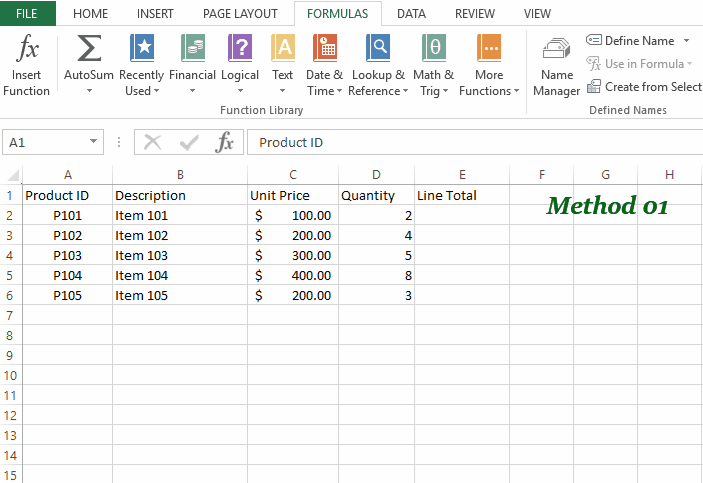Select cell containing P103

coord(68,256)
